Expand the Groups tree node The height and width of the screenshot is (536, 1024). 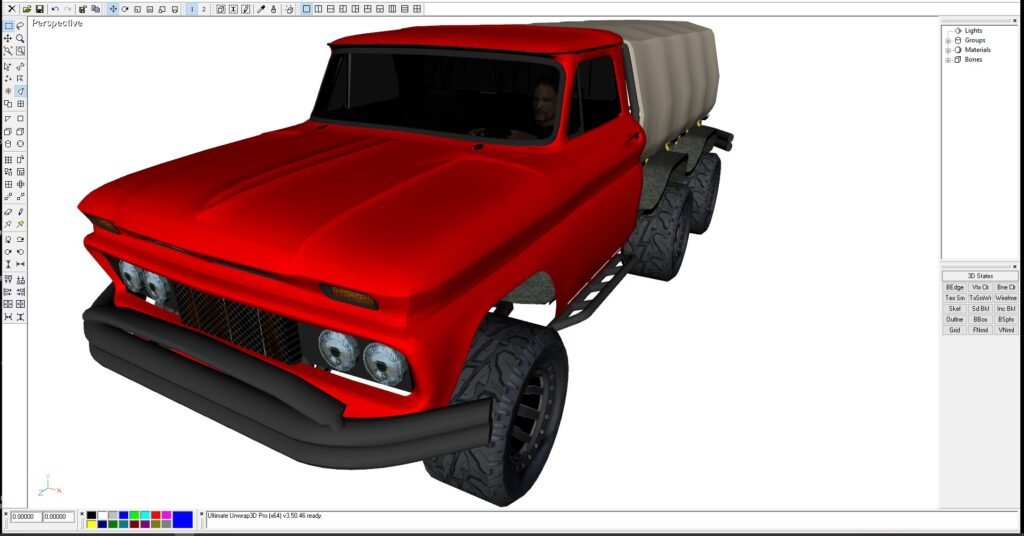948,40
